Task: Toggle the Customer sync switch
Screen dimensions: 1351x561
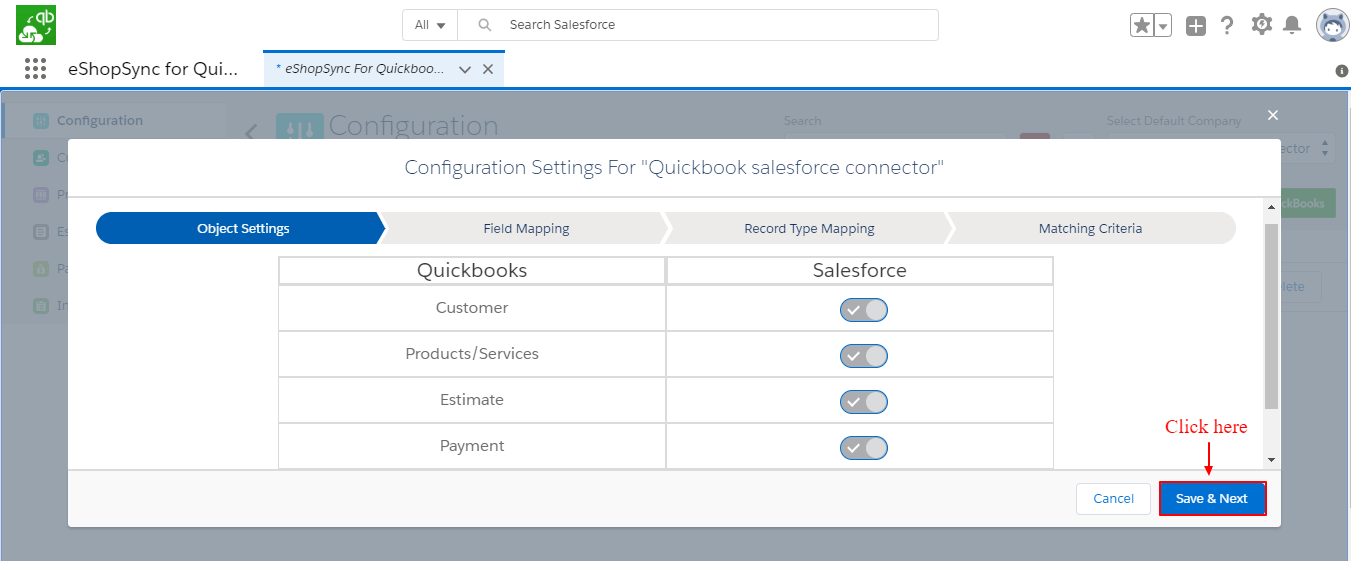Action: (x=863, y=310)
